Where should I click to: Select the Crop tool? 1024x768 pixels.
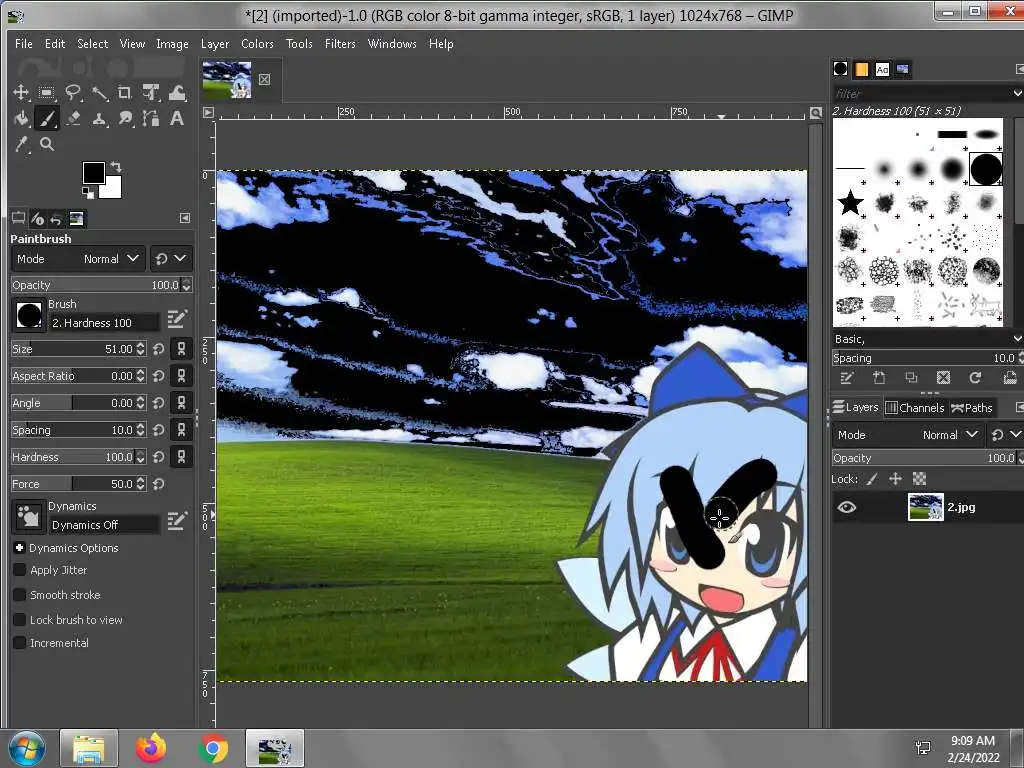click(x=125, y=92)
